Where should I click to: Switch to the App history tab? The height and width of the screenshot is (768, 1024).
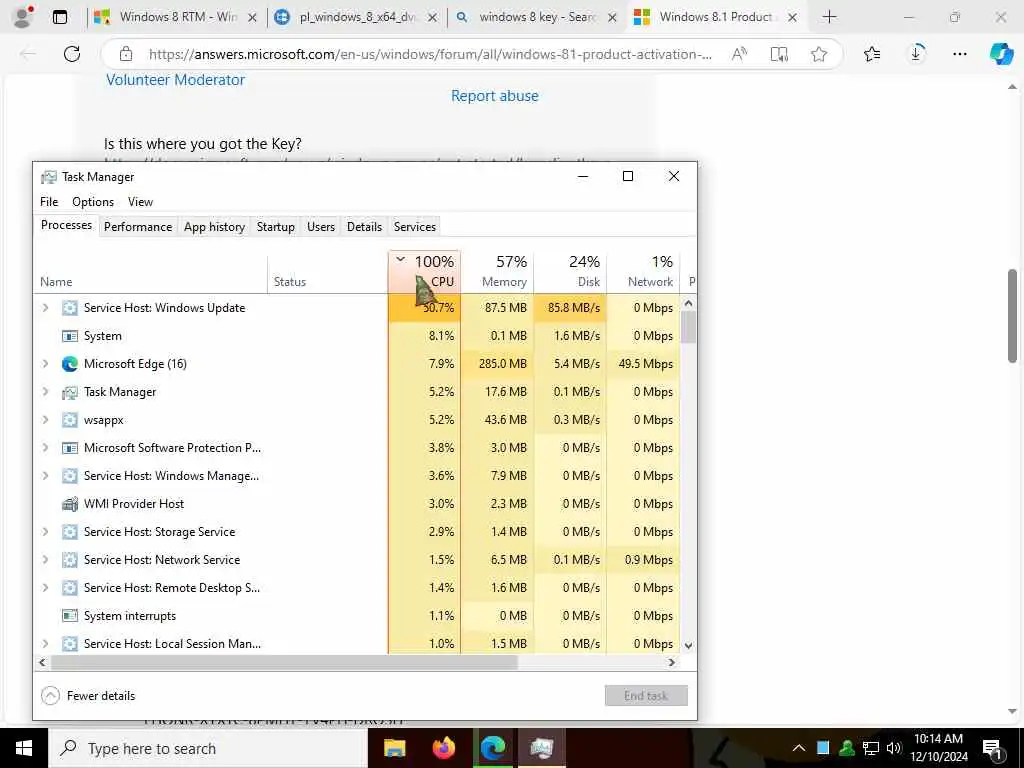click(214, 227)
